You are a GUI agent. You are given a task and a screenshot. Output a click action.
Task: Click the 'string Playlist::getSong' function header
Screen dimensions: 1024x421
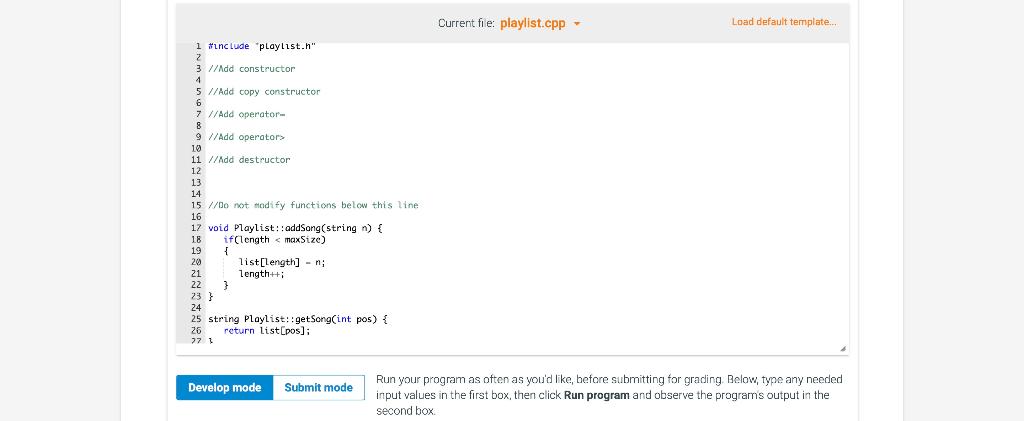(298, 319)
